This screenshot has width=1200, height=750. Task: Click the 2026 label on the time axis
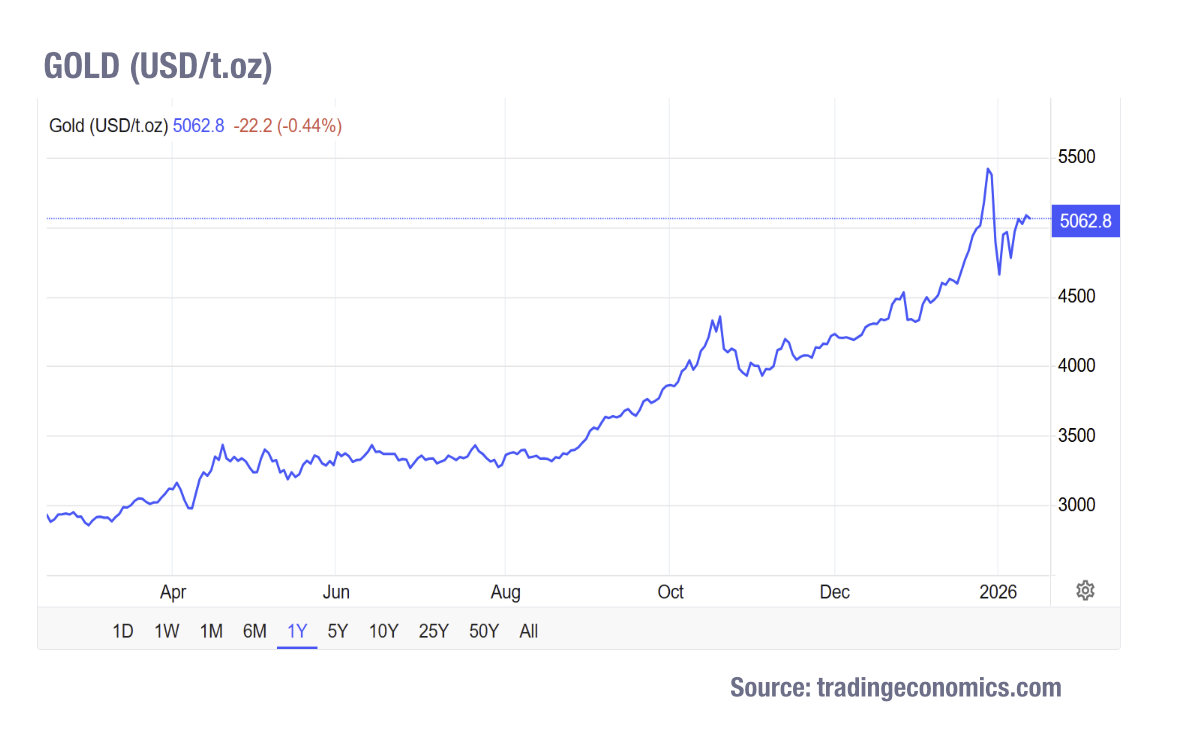click(998, 592)
